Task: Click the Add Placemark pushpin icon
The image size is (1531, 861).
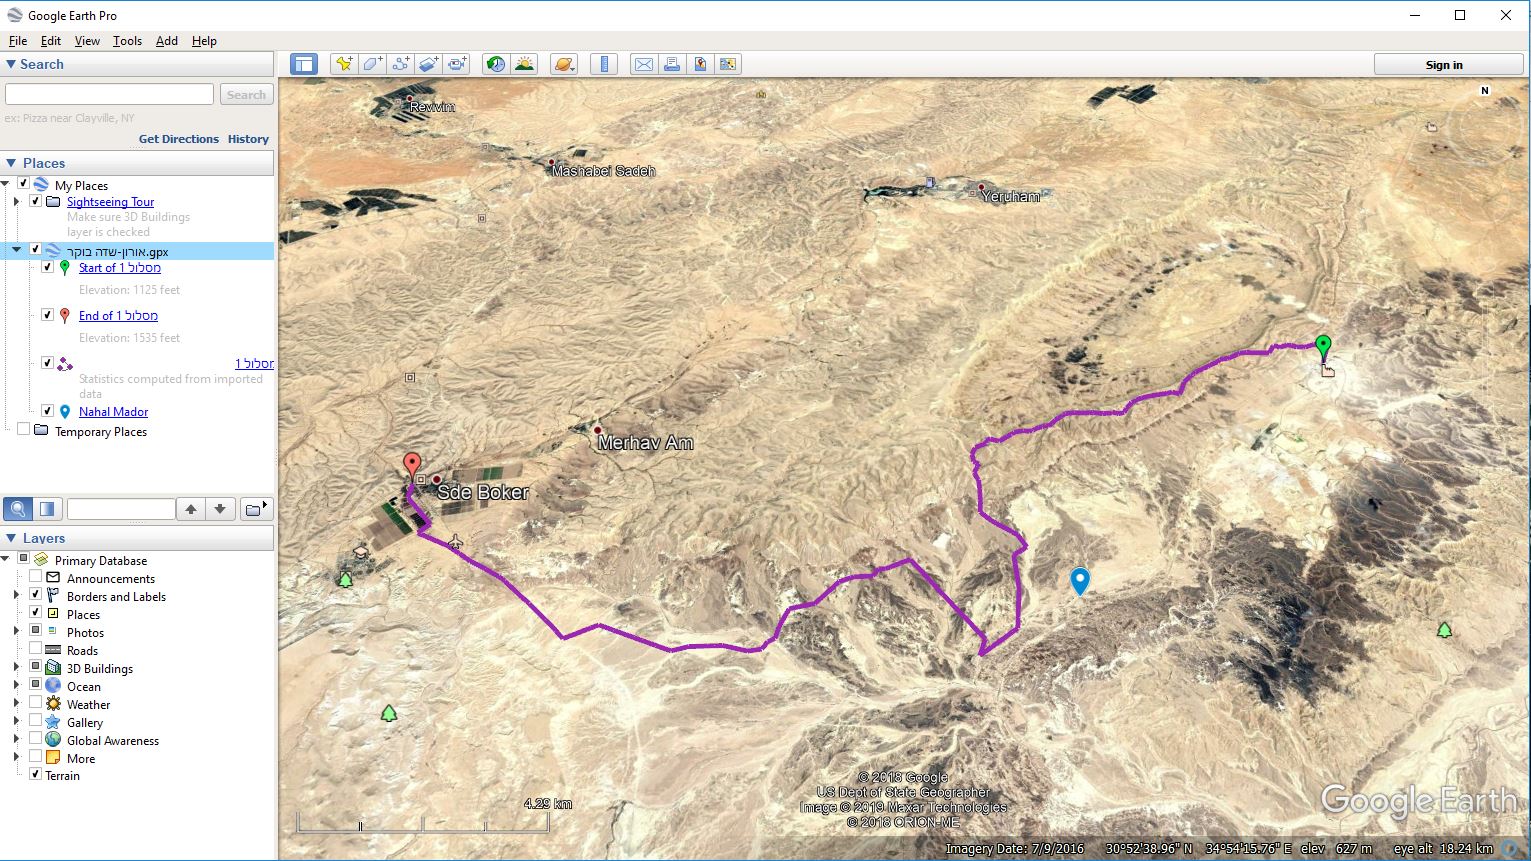Action: tap(344, 64)
